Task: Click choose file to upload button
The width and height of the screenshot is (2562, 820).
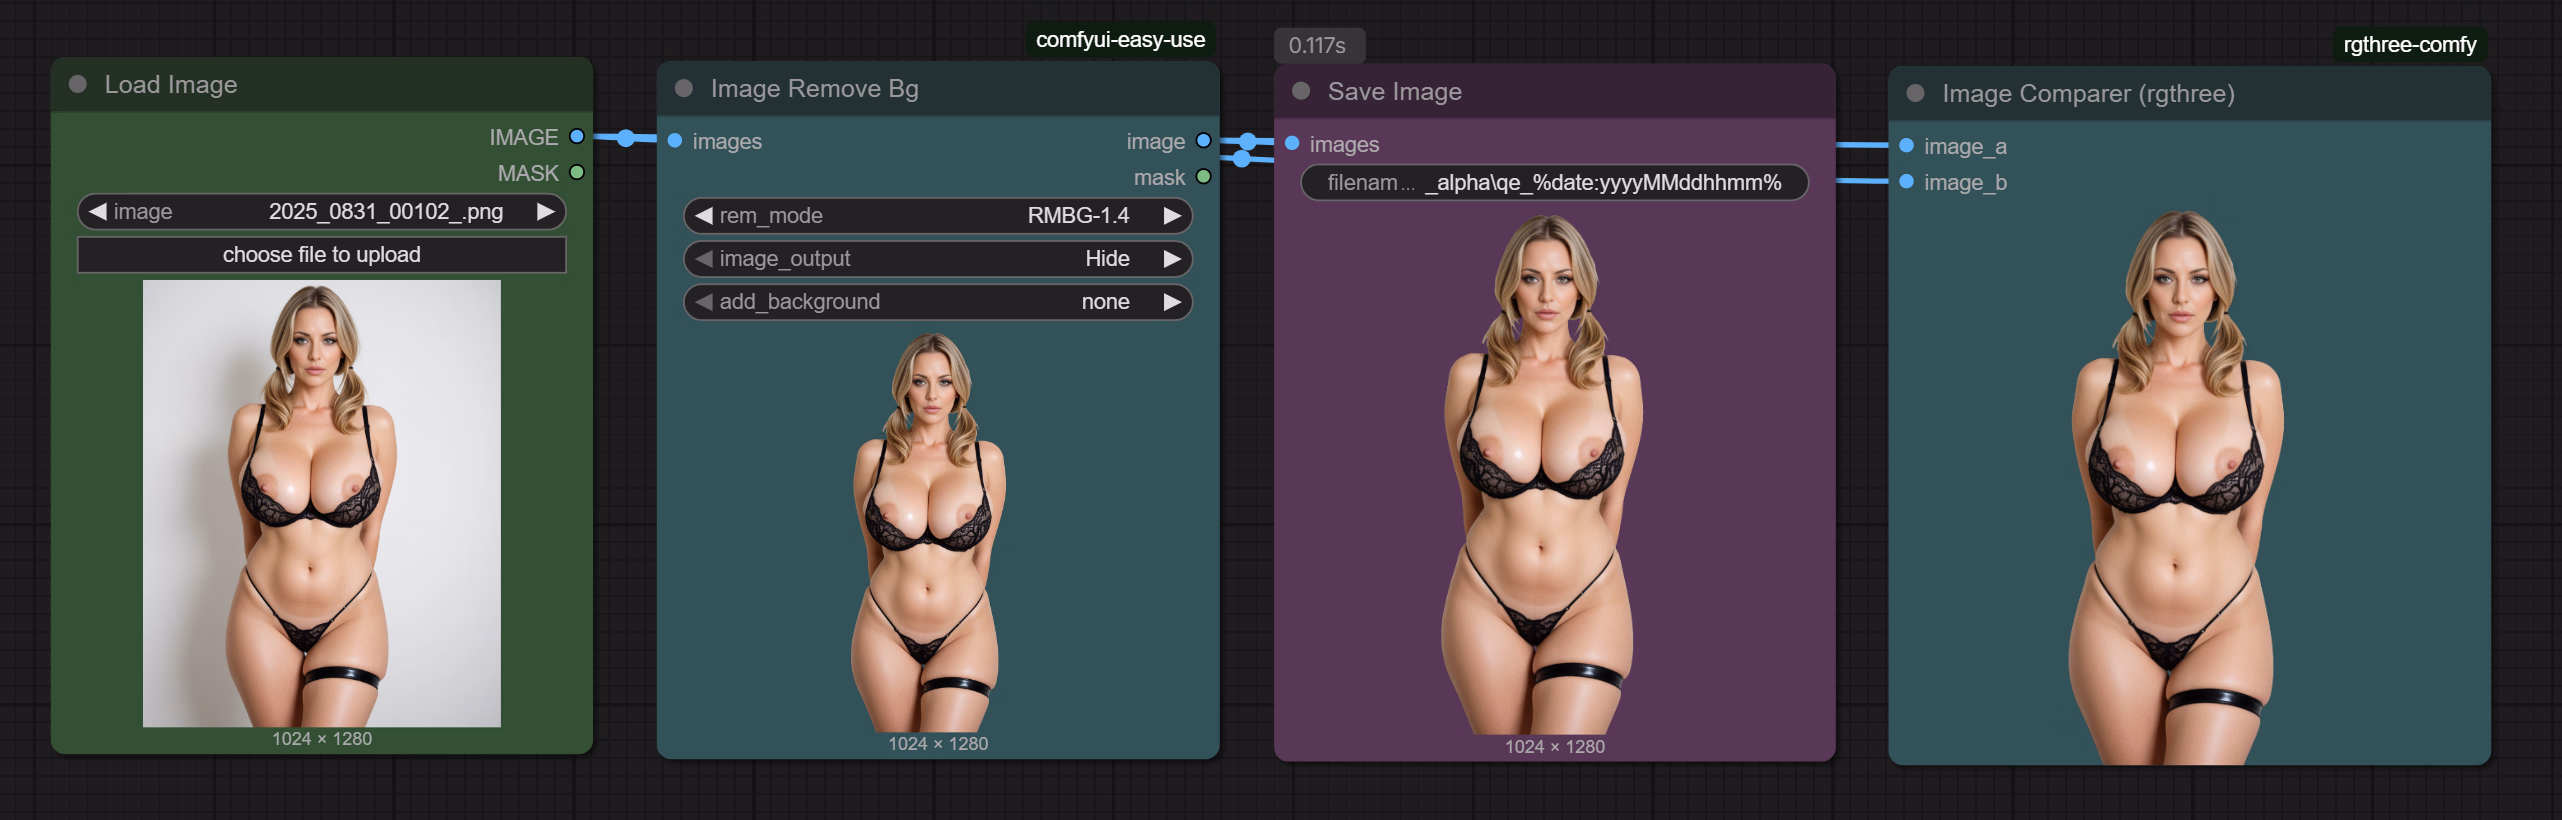Action: [321, 255]
